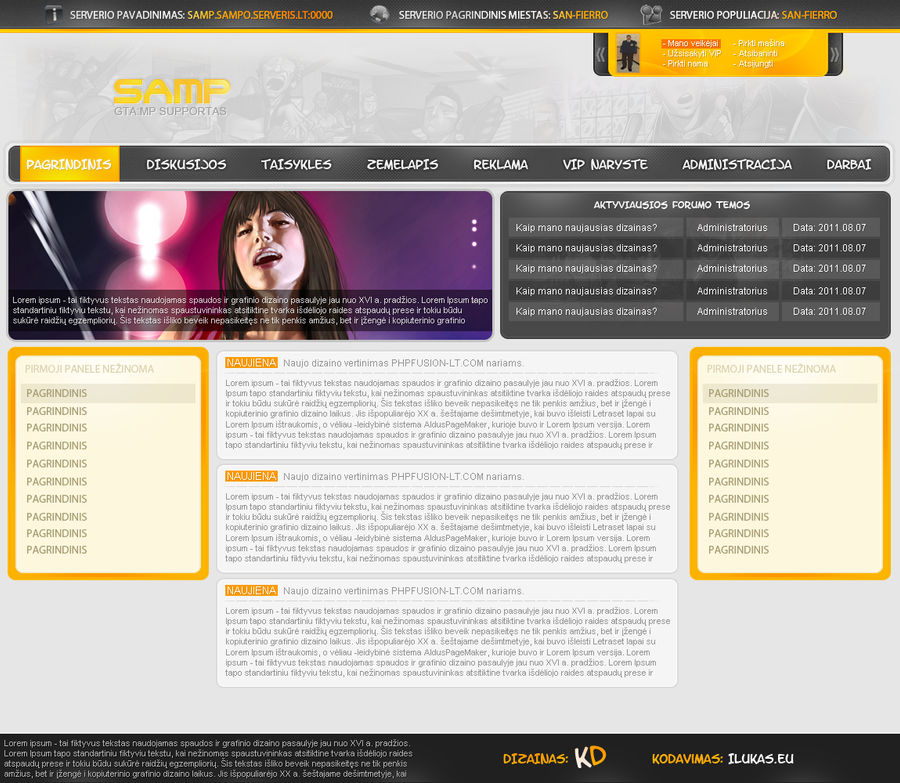The height and width of the screenshot is (783, 900).
Task: Click the info icon beside Serverio Pavadinimas
Action: (x=53, y=14)
